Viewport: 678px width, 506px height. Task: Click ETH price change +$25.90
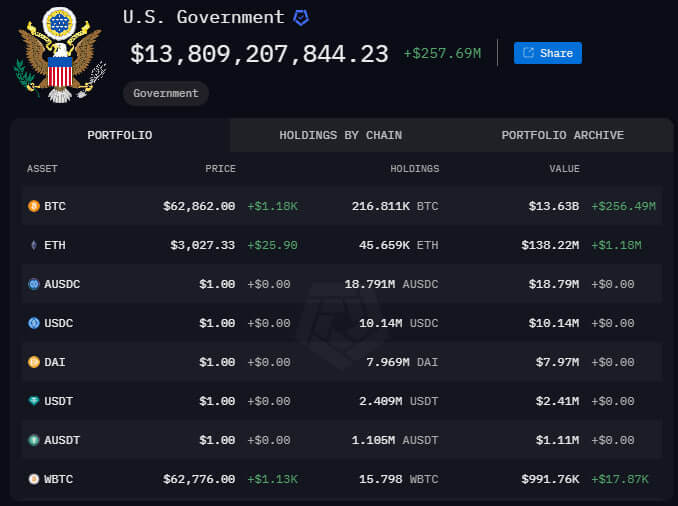[x=272, y=245]
